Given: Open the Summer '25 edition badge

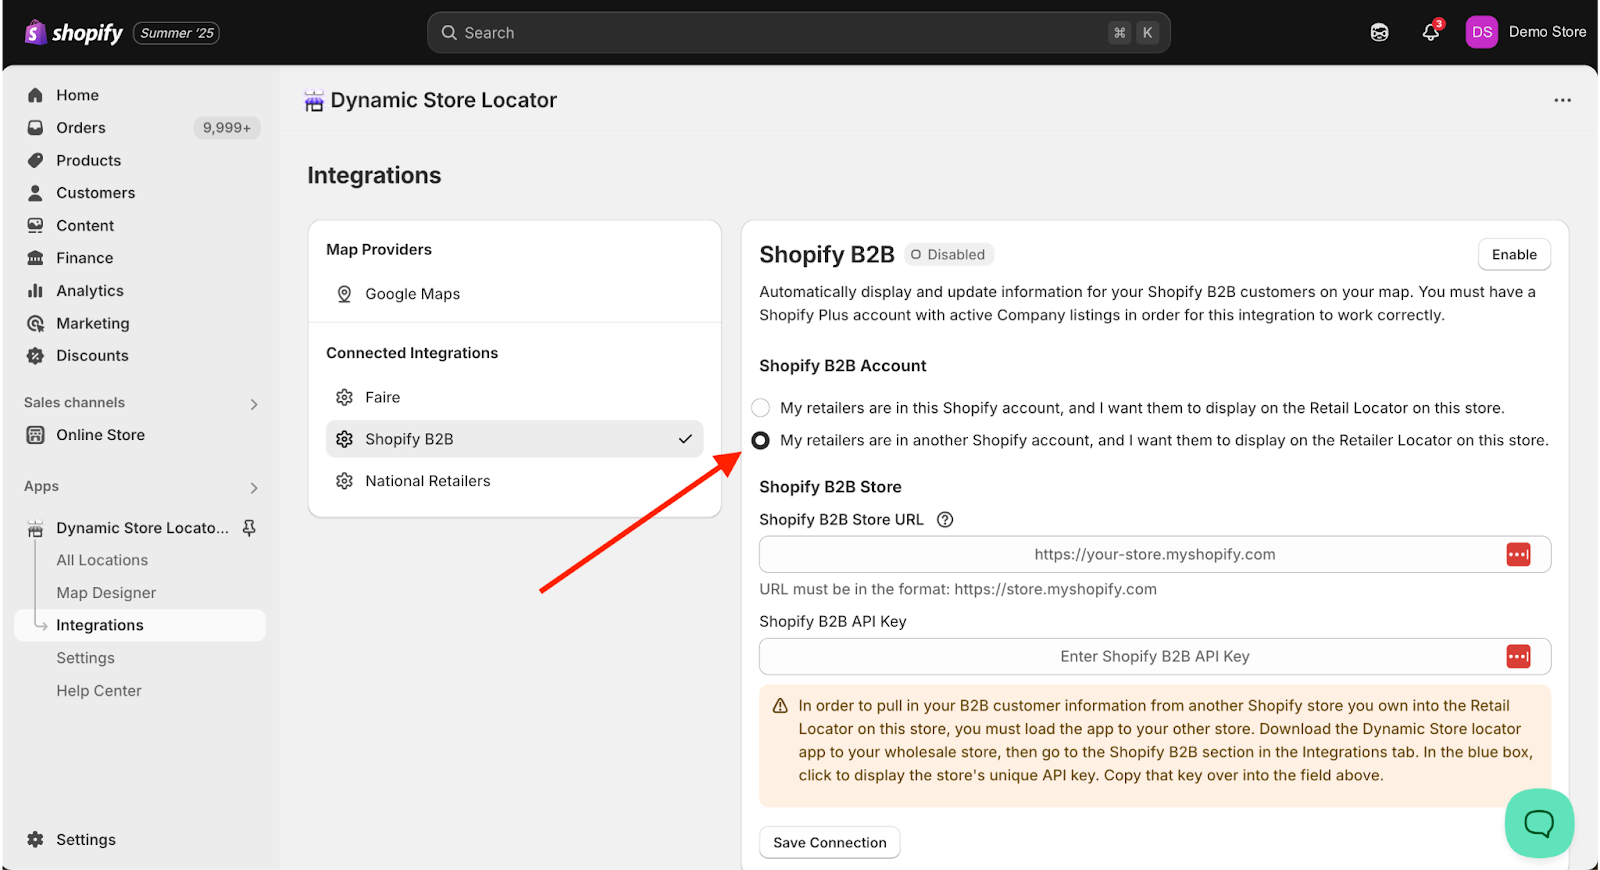Looking at the screenshot, I should coord(177,33).
